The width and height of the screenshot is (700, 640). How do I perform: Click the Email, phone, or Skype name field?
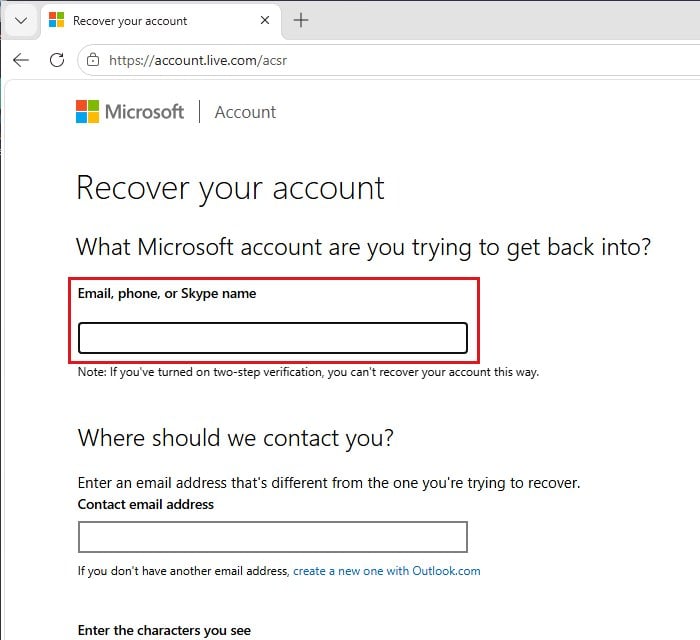pos(273,338)
